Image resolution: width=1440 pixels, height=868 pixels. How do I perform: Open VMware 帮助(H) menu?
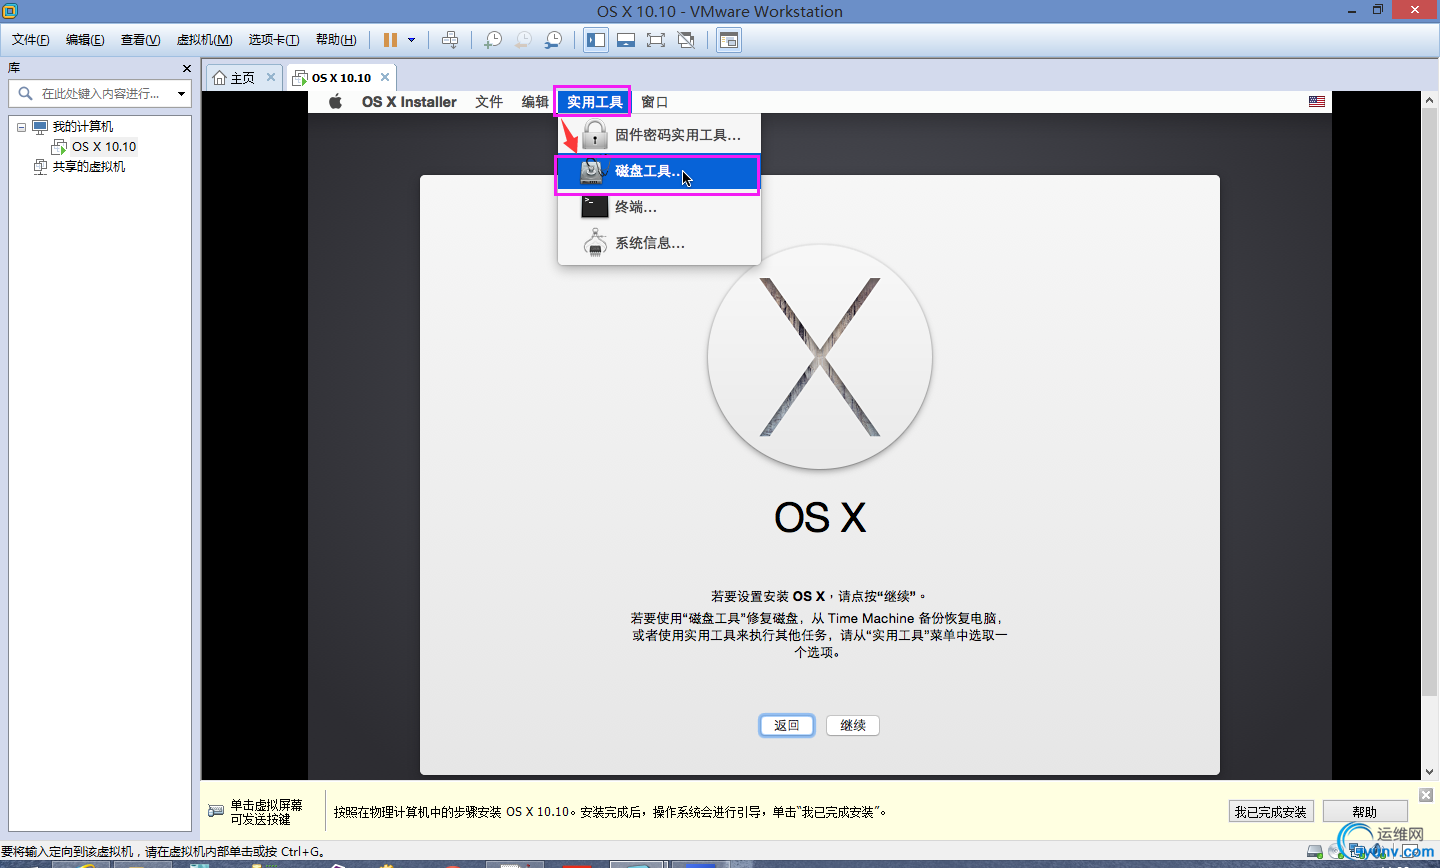point(336,40)
